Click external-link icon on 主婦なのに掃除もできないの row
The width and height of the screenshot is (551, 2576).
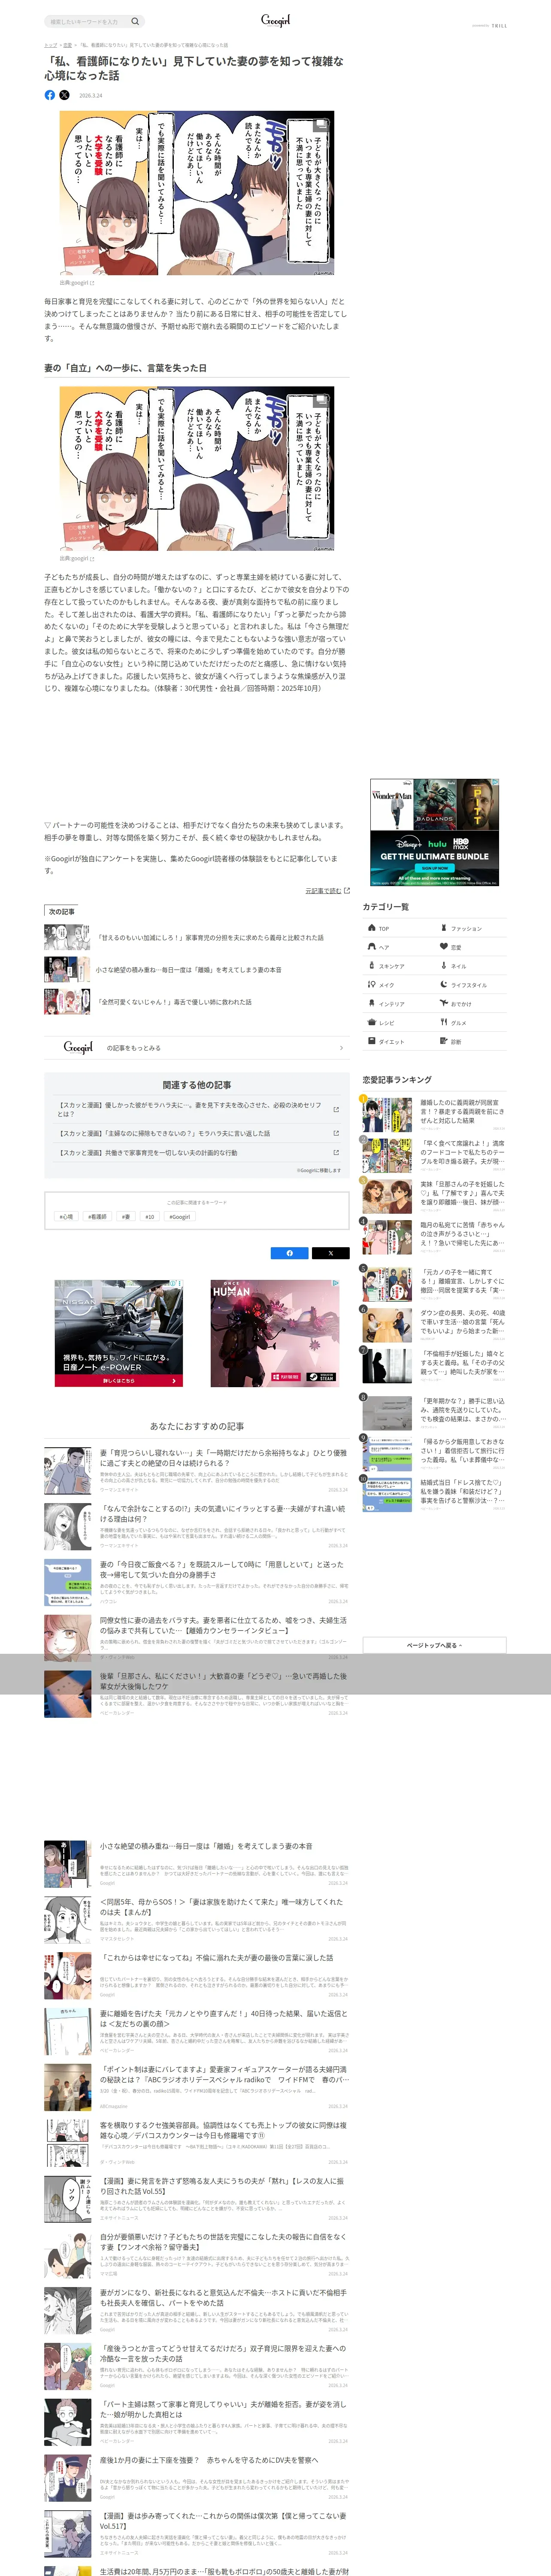tap(336, 1133)
